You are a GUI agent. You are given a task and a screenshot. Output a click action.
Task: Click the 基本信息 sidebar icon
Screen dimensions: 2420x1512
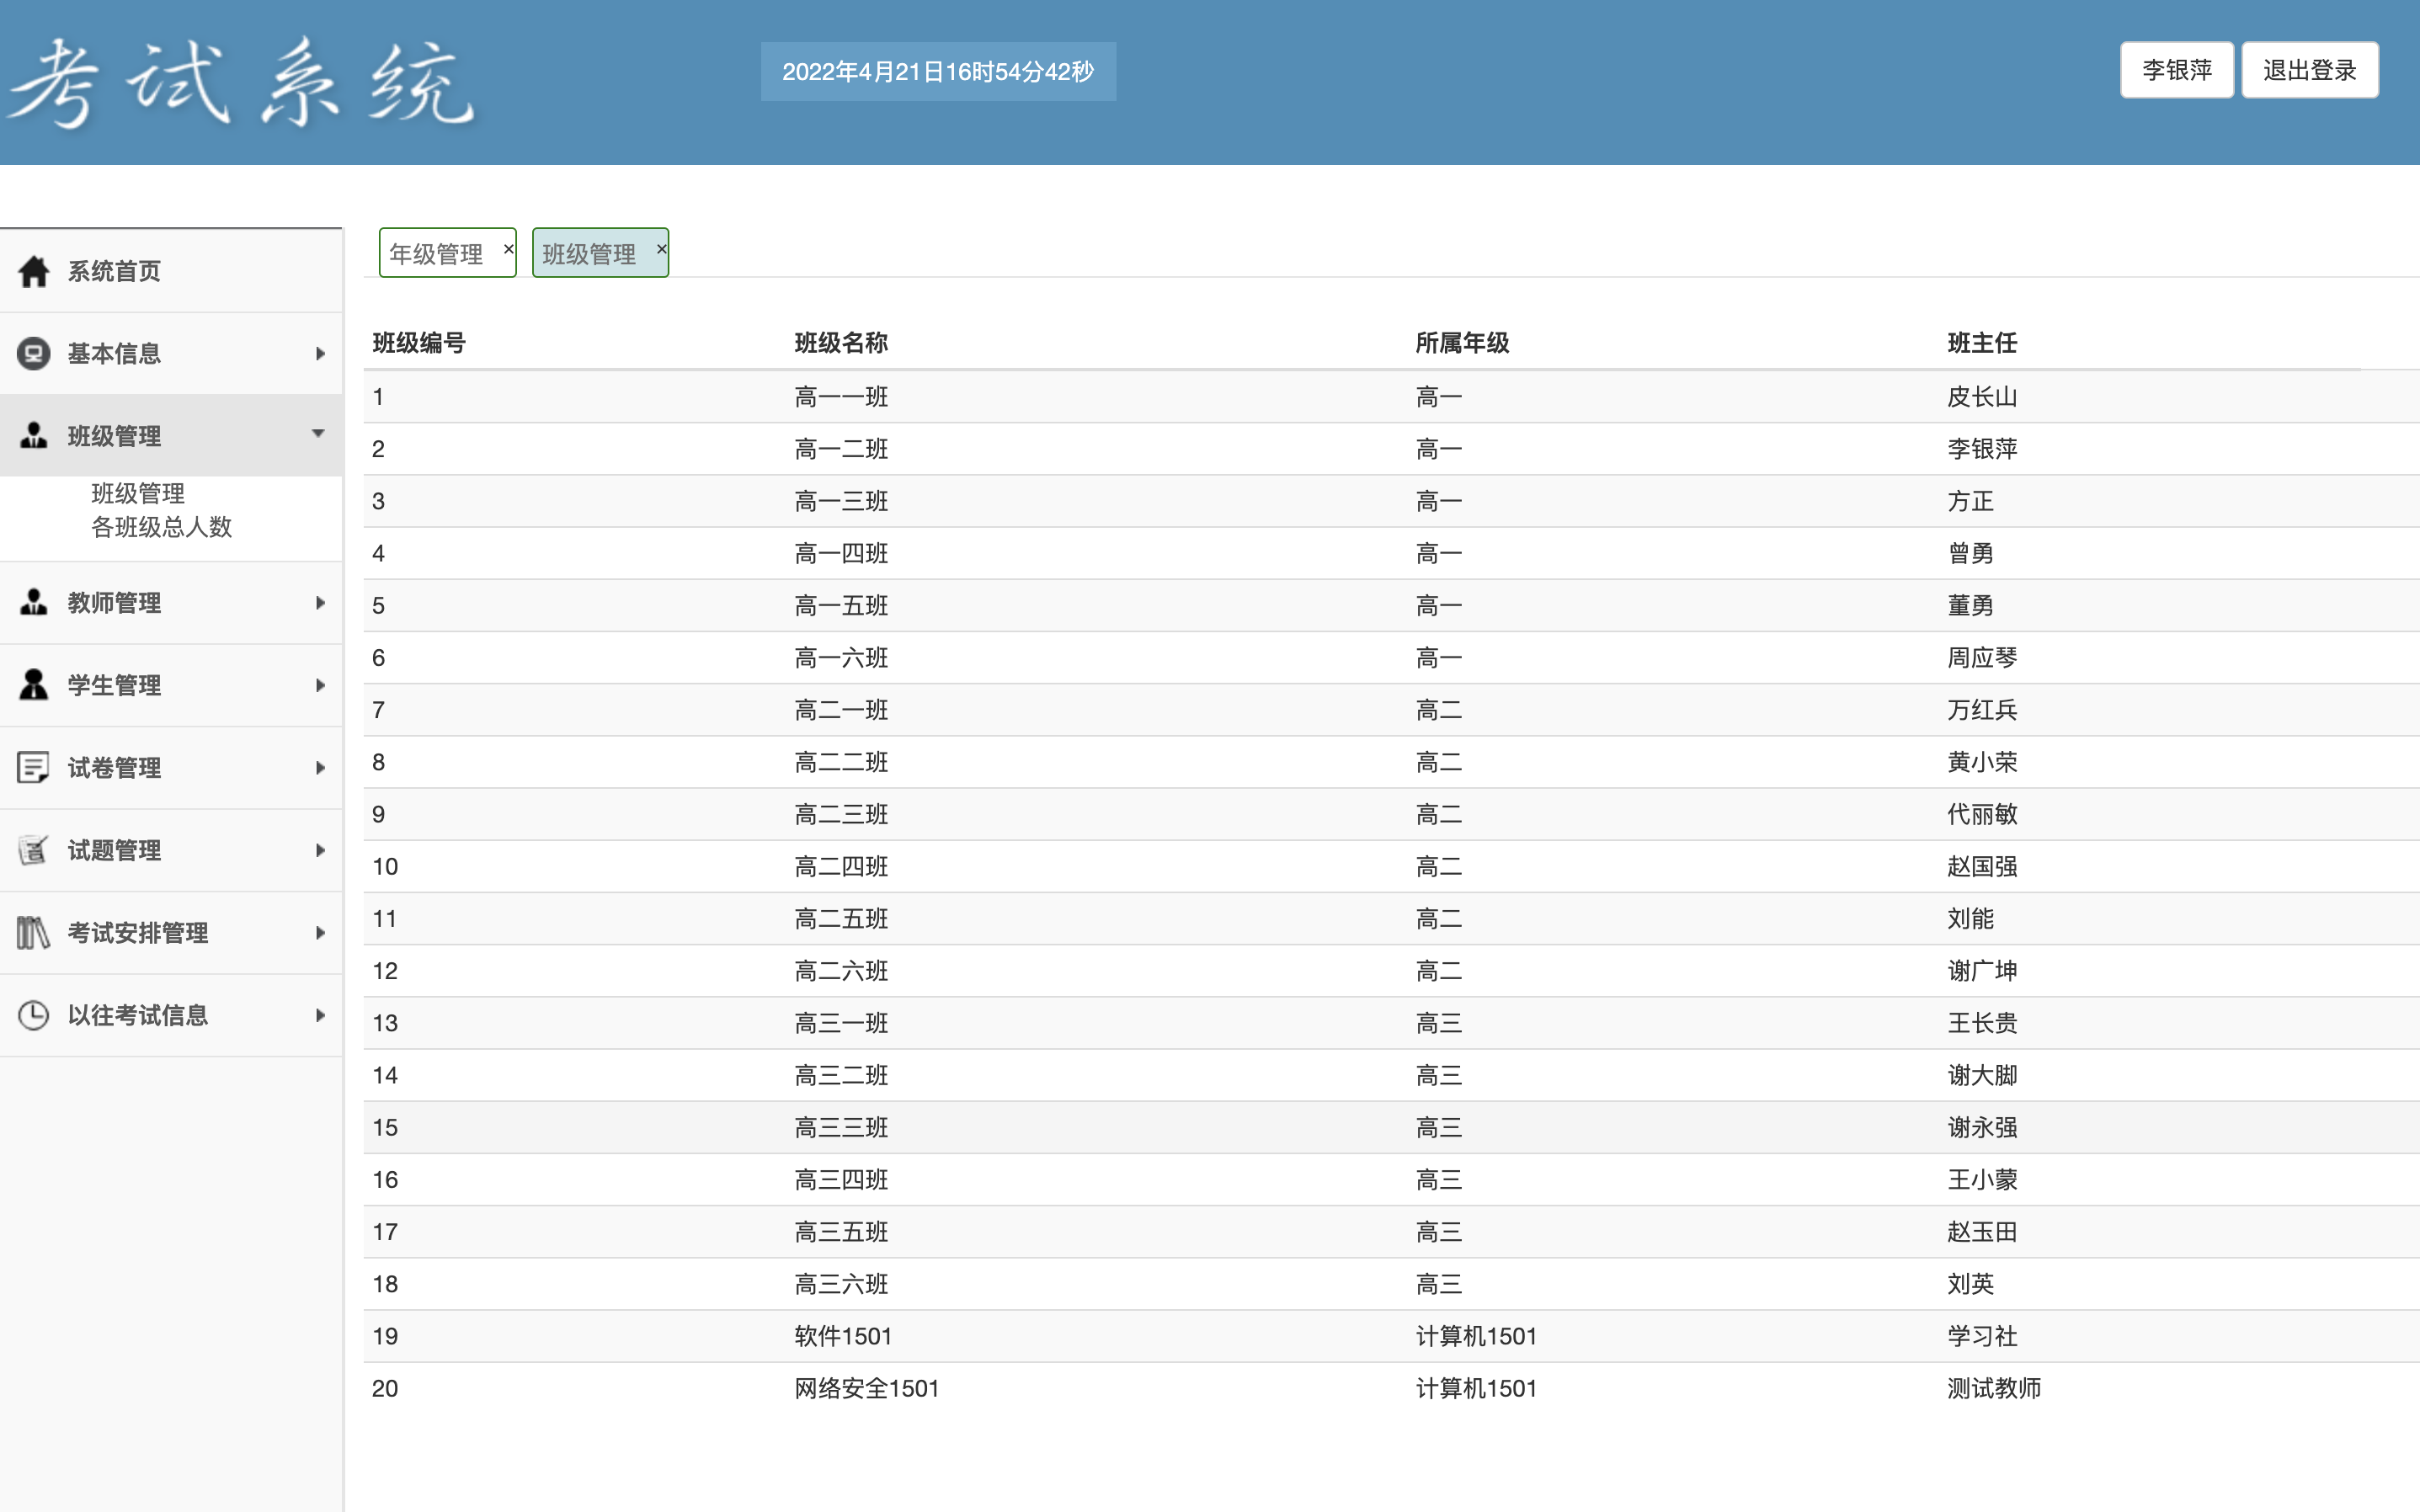(x=33, y=353)
